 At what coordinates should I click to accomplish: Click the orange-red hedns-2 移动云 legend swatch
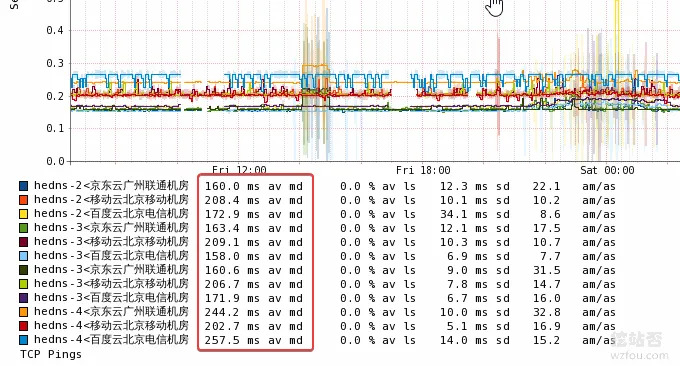click(24, 200)
